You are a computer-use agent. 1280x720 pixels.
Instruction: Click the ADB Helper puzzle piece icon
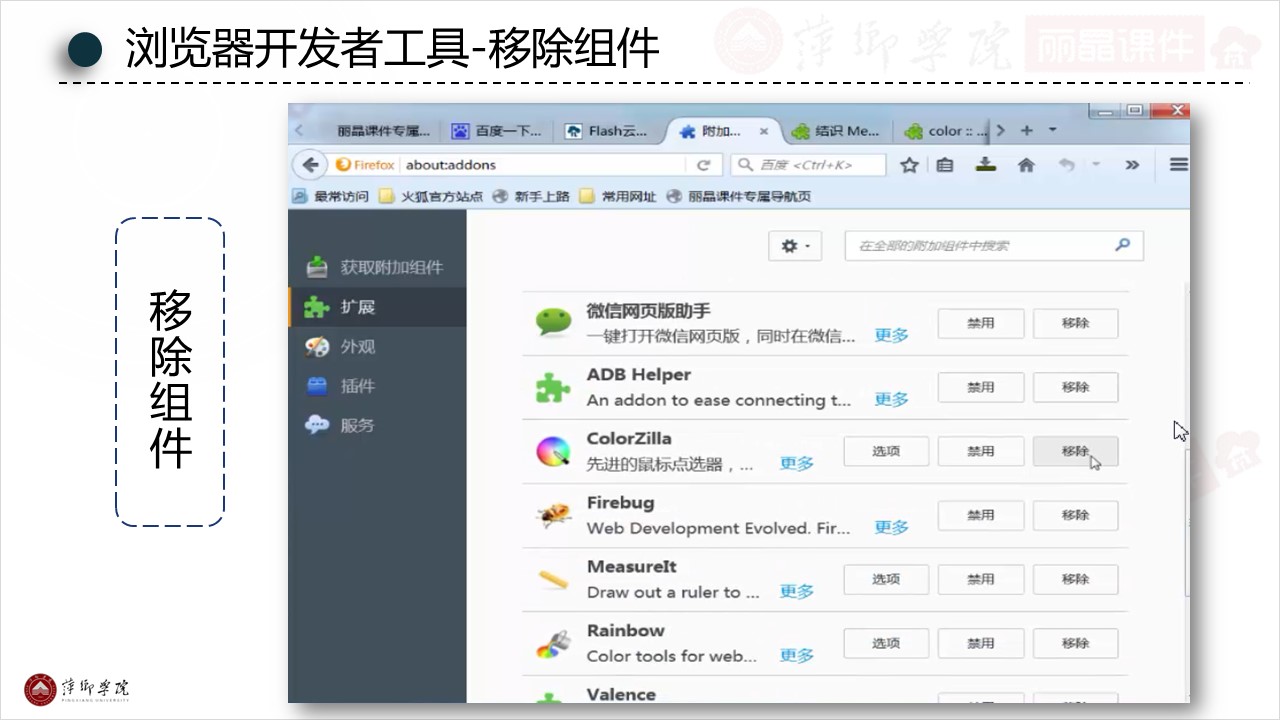click(x=553, y=387)
